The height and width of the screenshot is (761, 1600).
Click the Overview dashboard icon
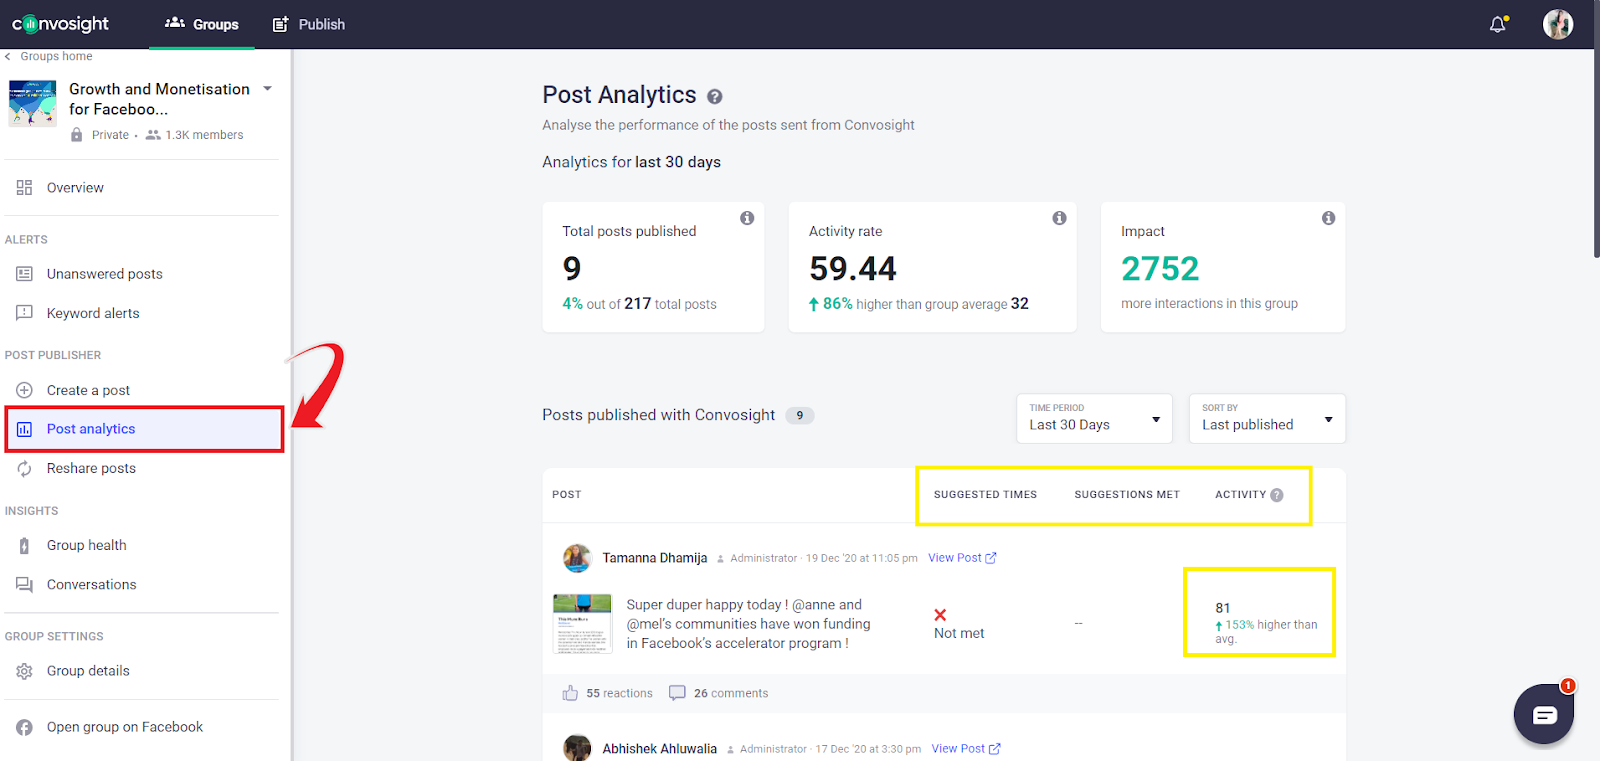point(24,187)
